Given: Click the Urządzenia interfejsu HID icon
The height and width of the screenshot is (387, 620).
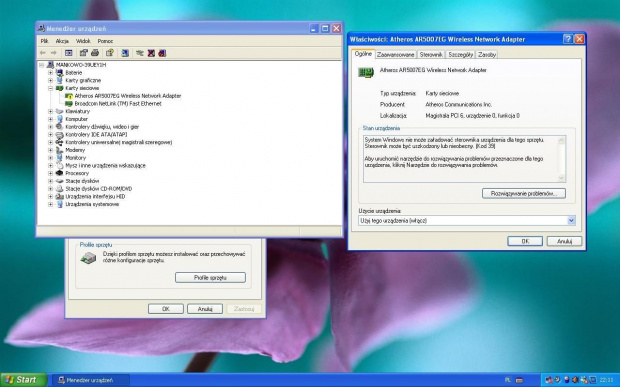Looking at the screenshot, I should coord(59,196).
